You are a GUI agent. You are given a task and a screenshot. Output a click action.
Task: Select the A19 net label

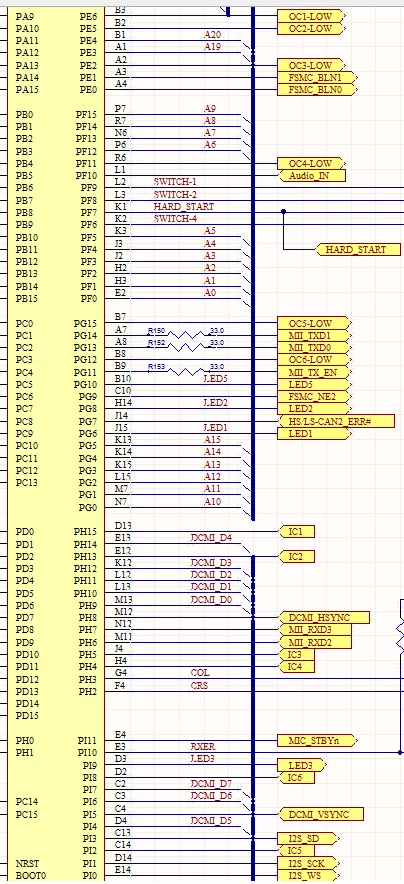point(212,47)
